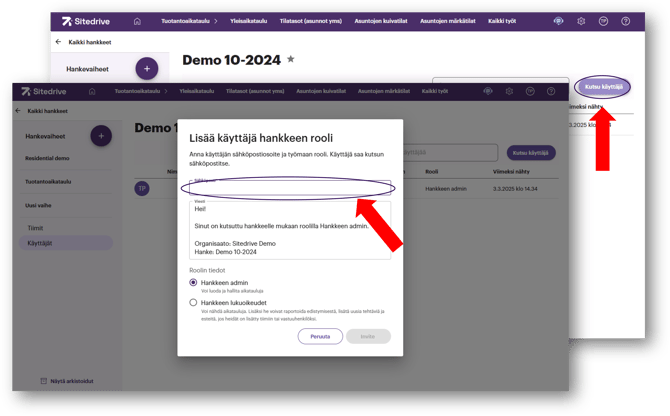Click the home icon in the top navigation bar
This screenshot has height=416, width=670.
[137, 21]
